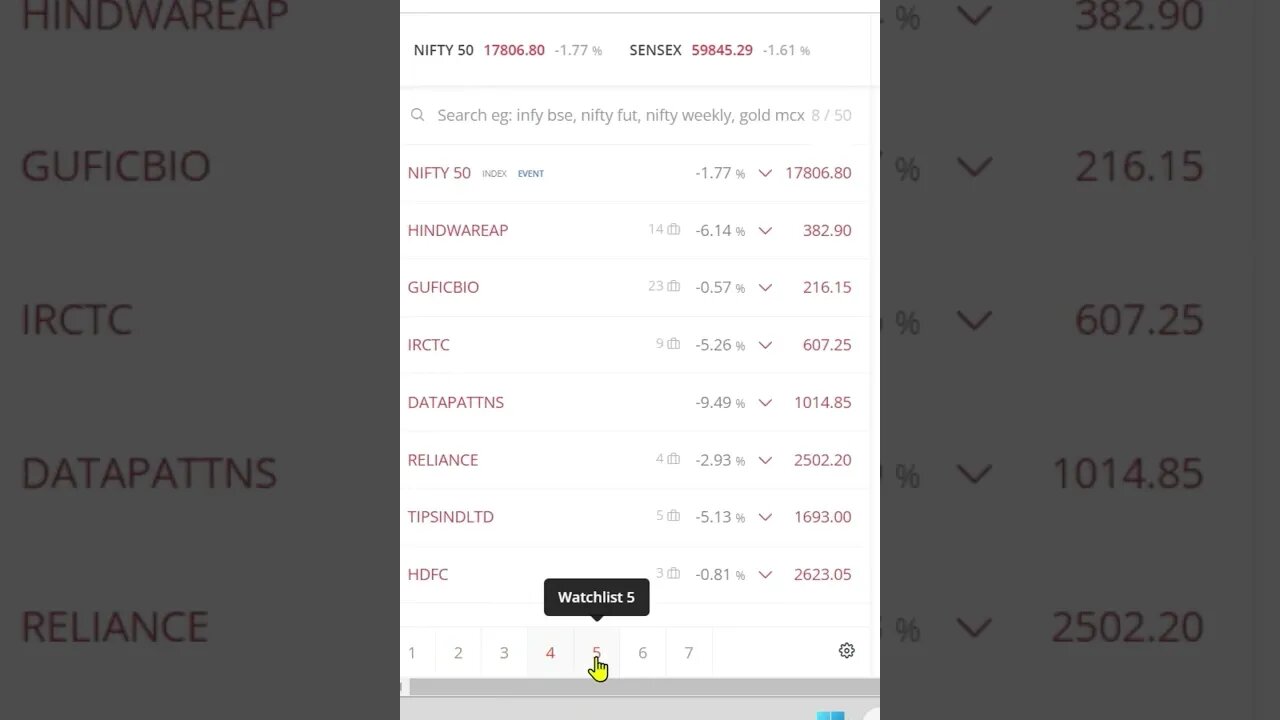Select the DATAPATTNS stock name

pyautogui.click(x=455, y=402)
